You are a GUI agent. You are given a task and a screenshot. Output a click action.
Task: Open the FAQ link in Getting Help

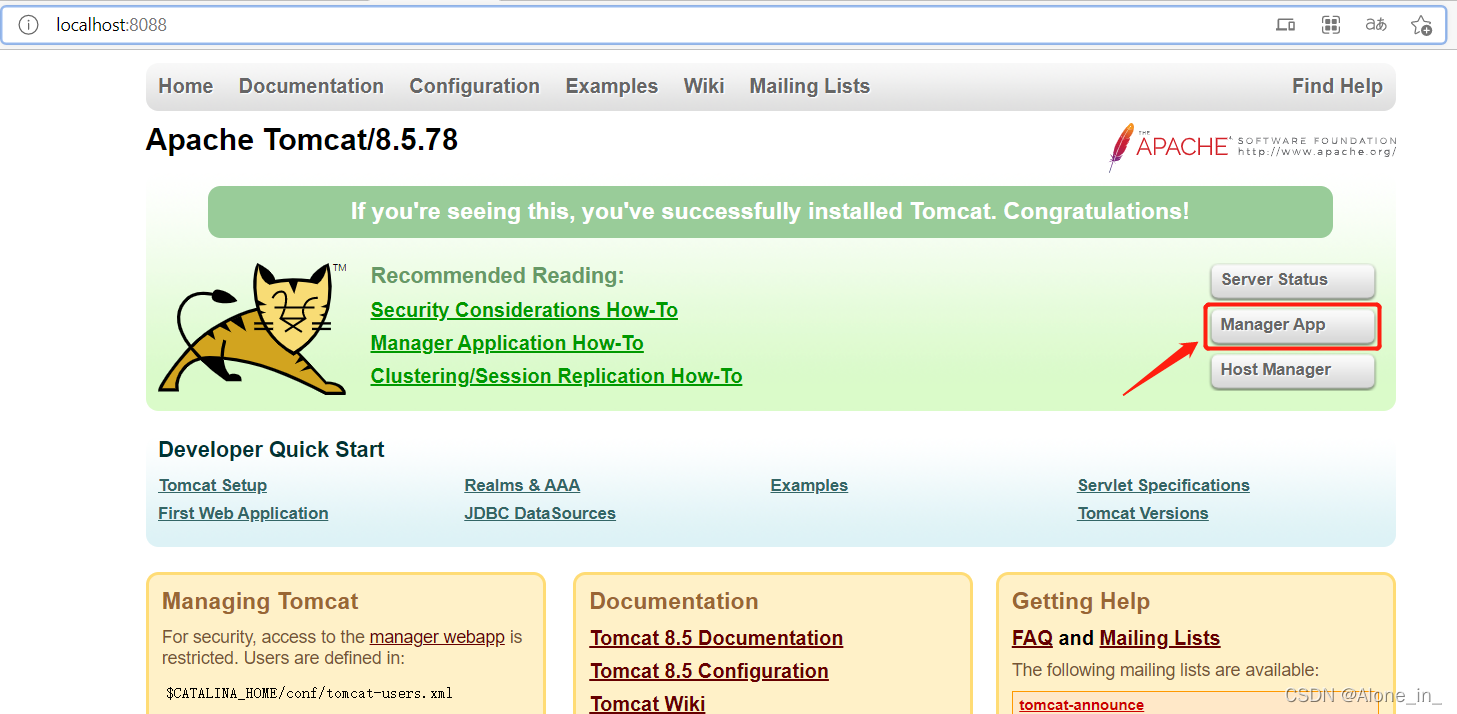(x=1032, y=638)
